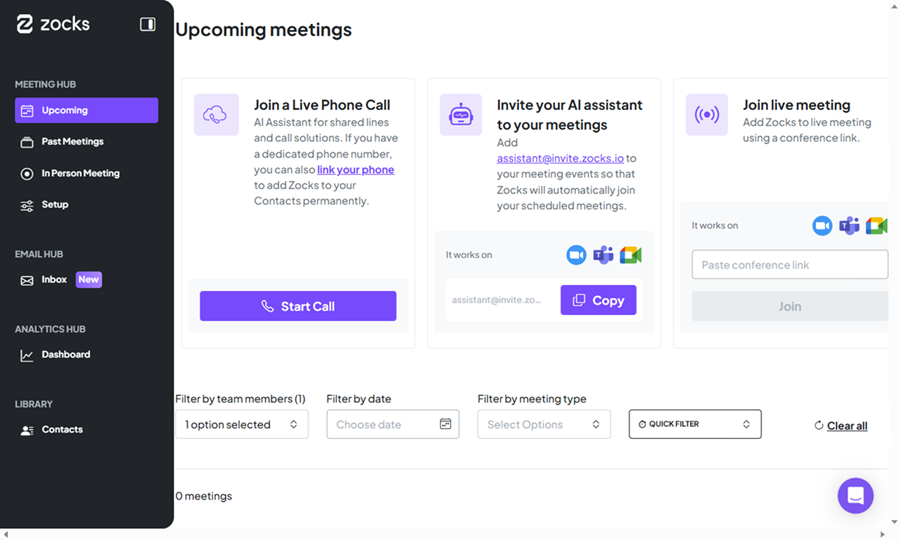The width and height of the screenshot is (900, 540).
Task: Open the chat support bubble icon
Action: click(855, 495)
